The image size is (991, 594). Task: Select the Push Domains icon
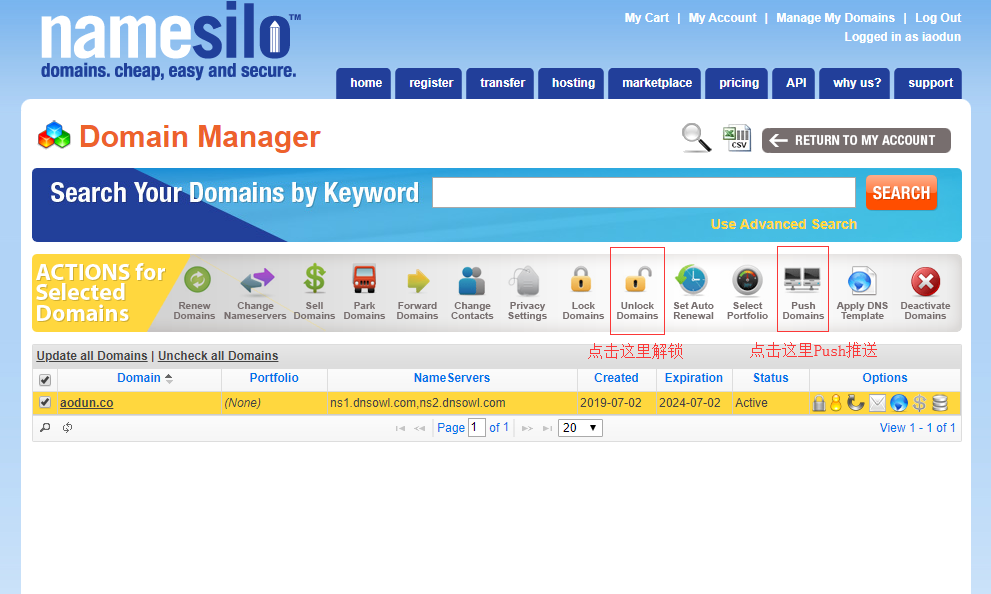coord(803,281)
